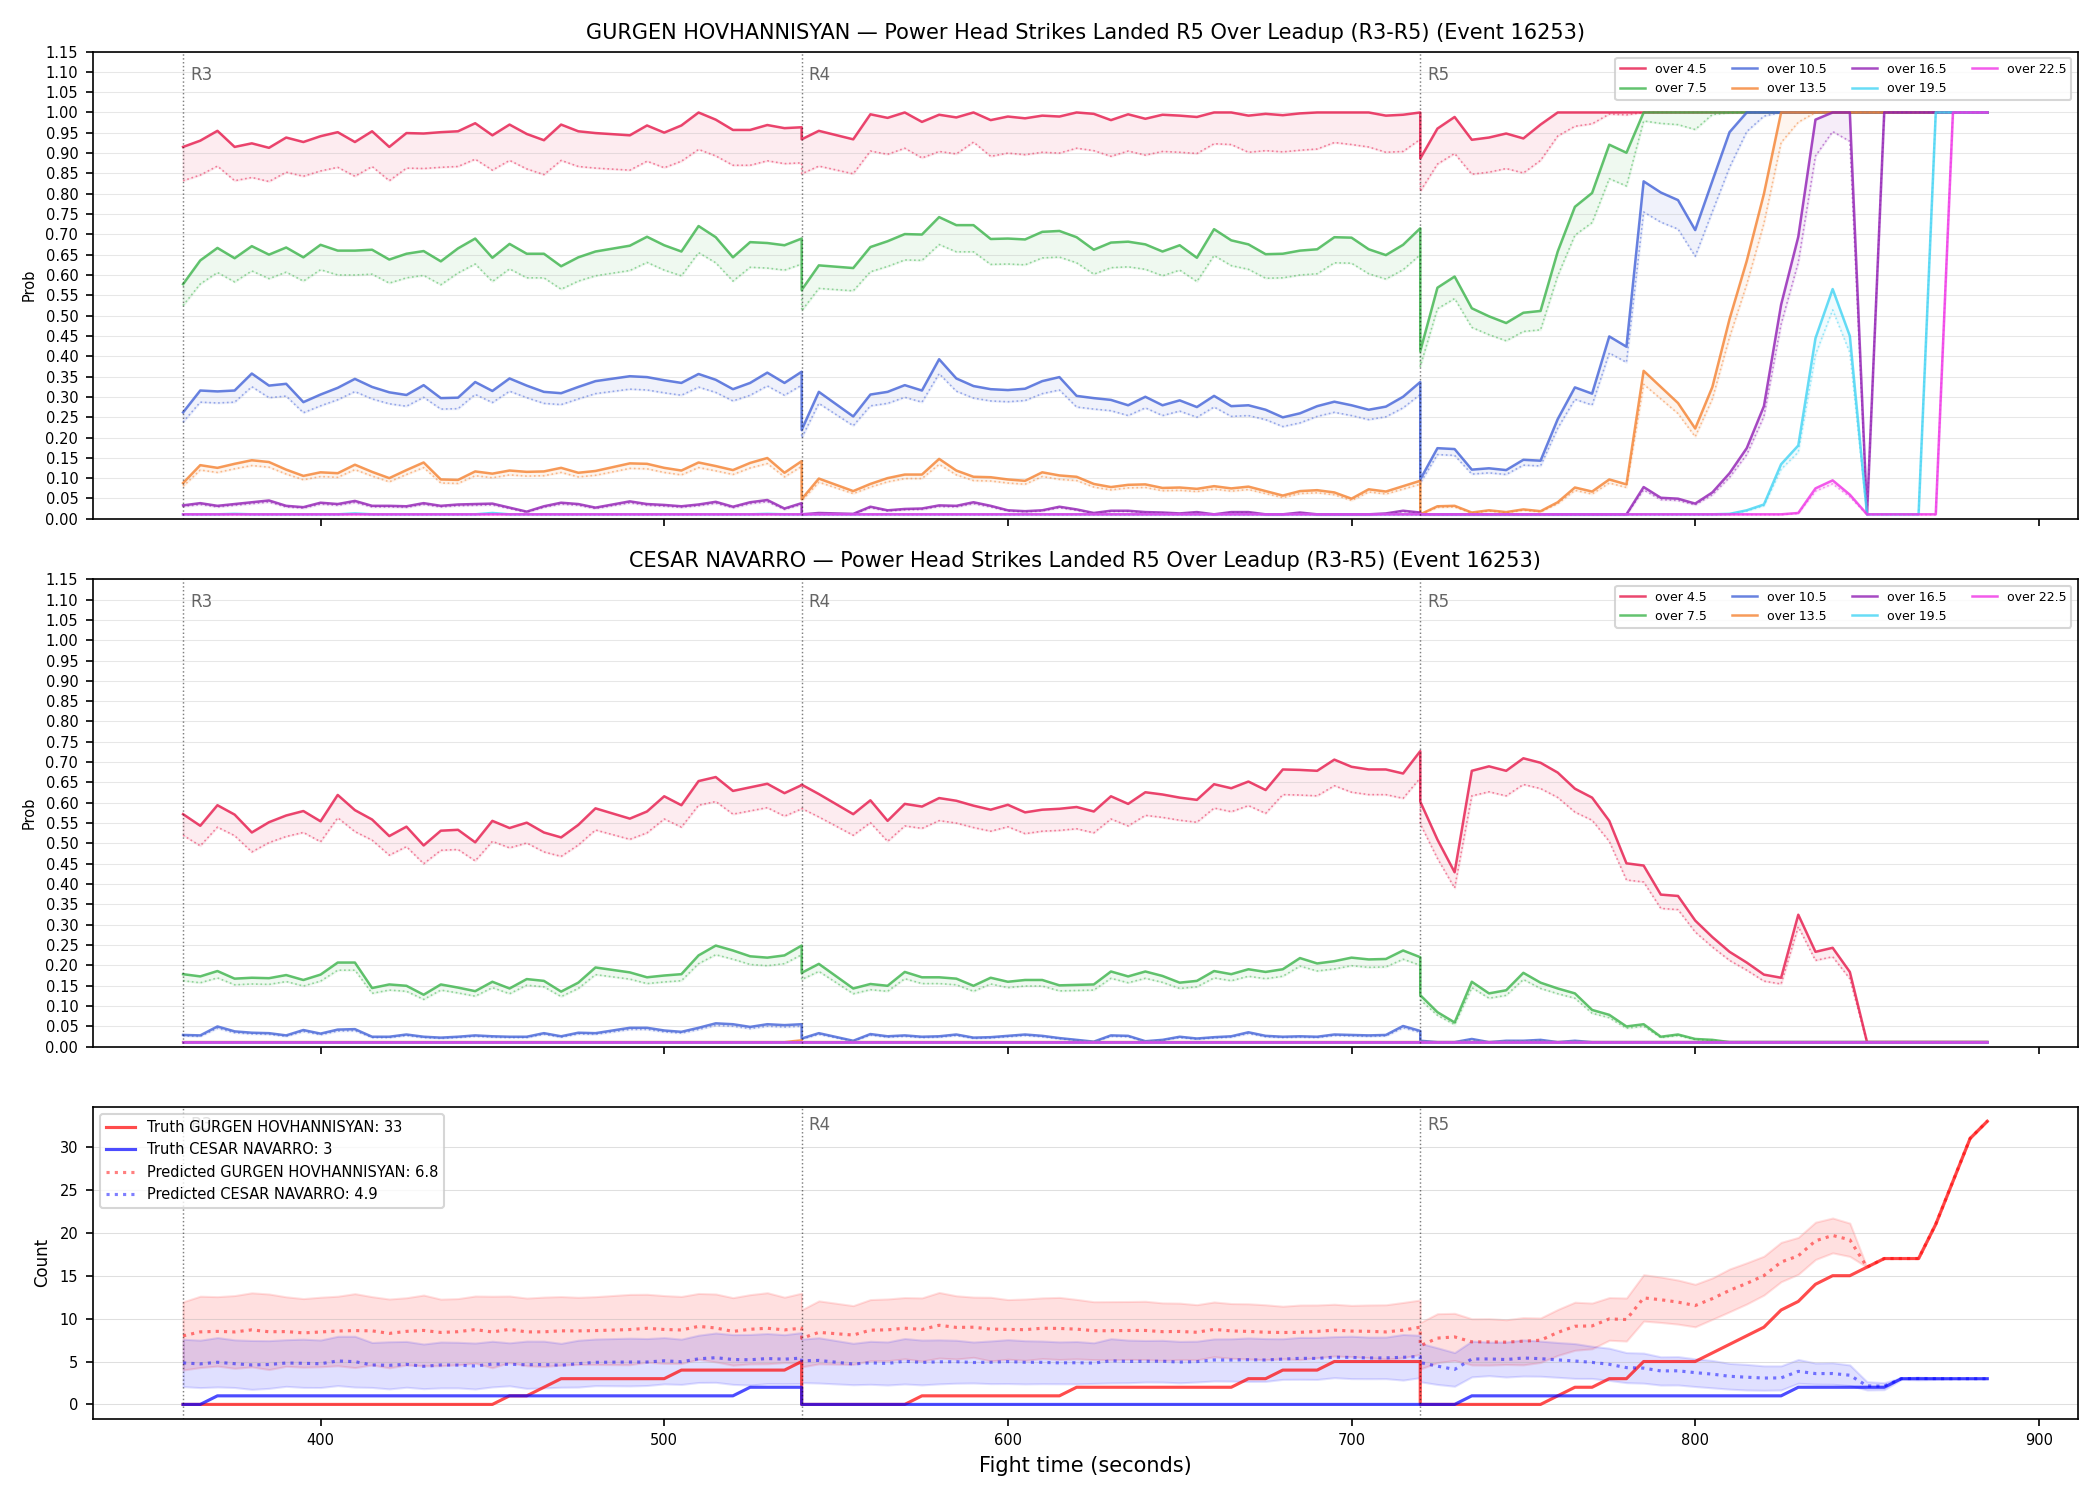Click the 10 tick on the Count axis
The width and height of the screenshot is (2100, 1500).
pyautogui.click(x=68, y=1319)
